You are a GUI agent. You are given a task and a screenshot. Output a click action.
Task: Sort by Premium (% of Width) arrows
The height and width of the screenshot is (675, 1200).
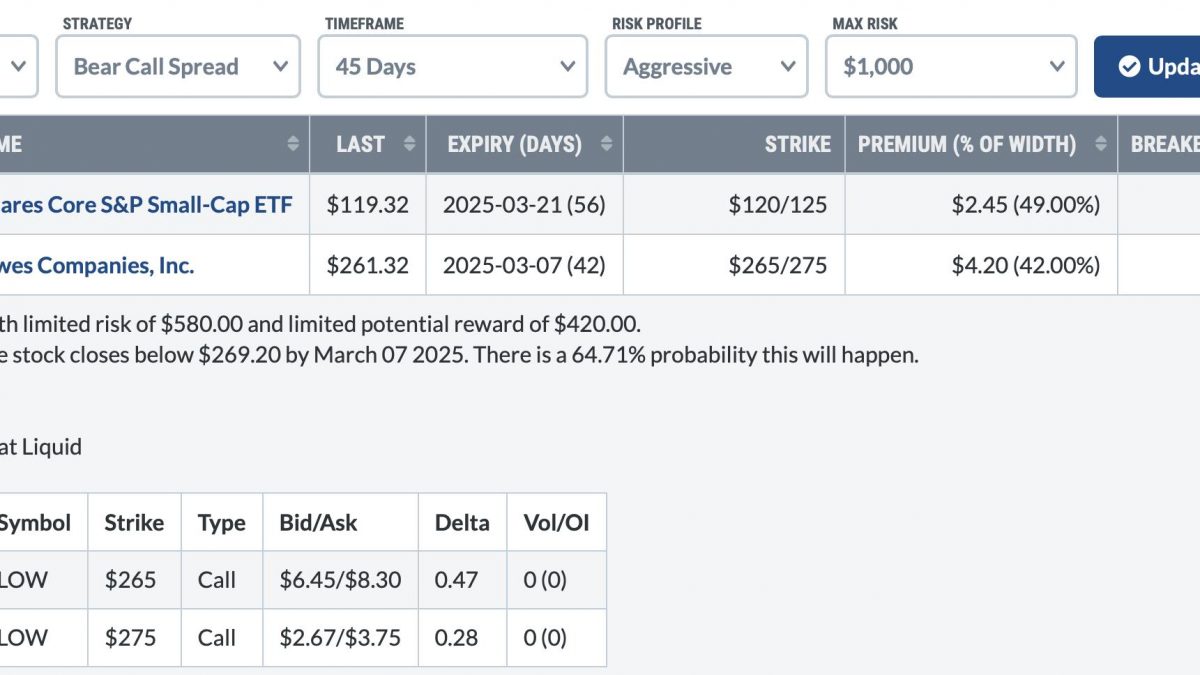click(1100, 144)
